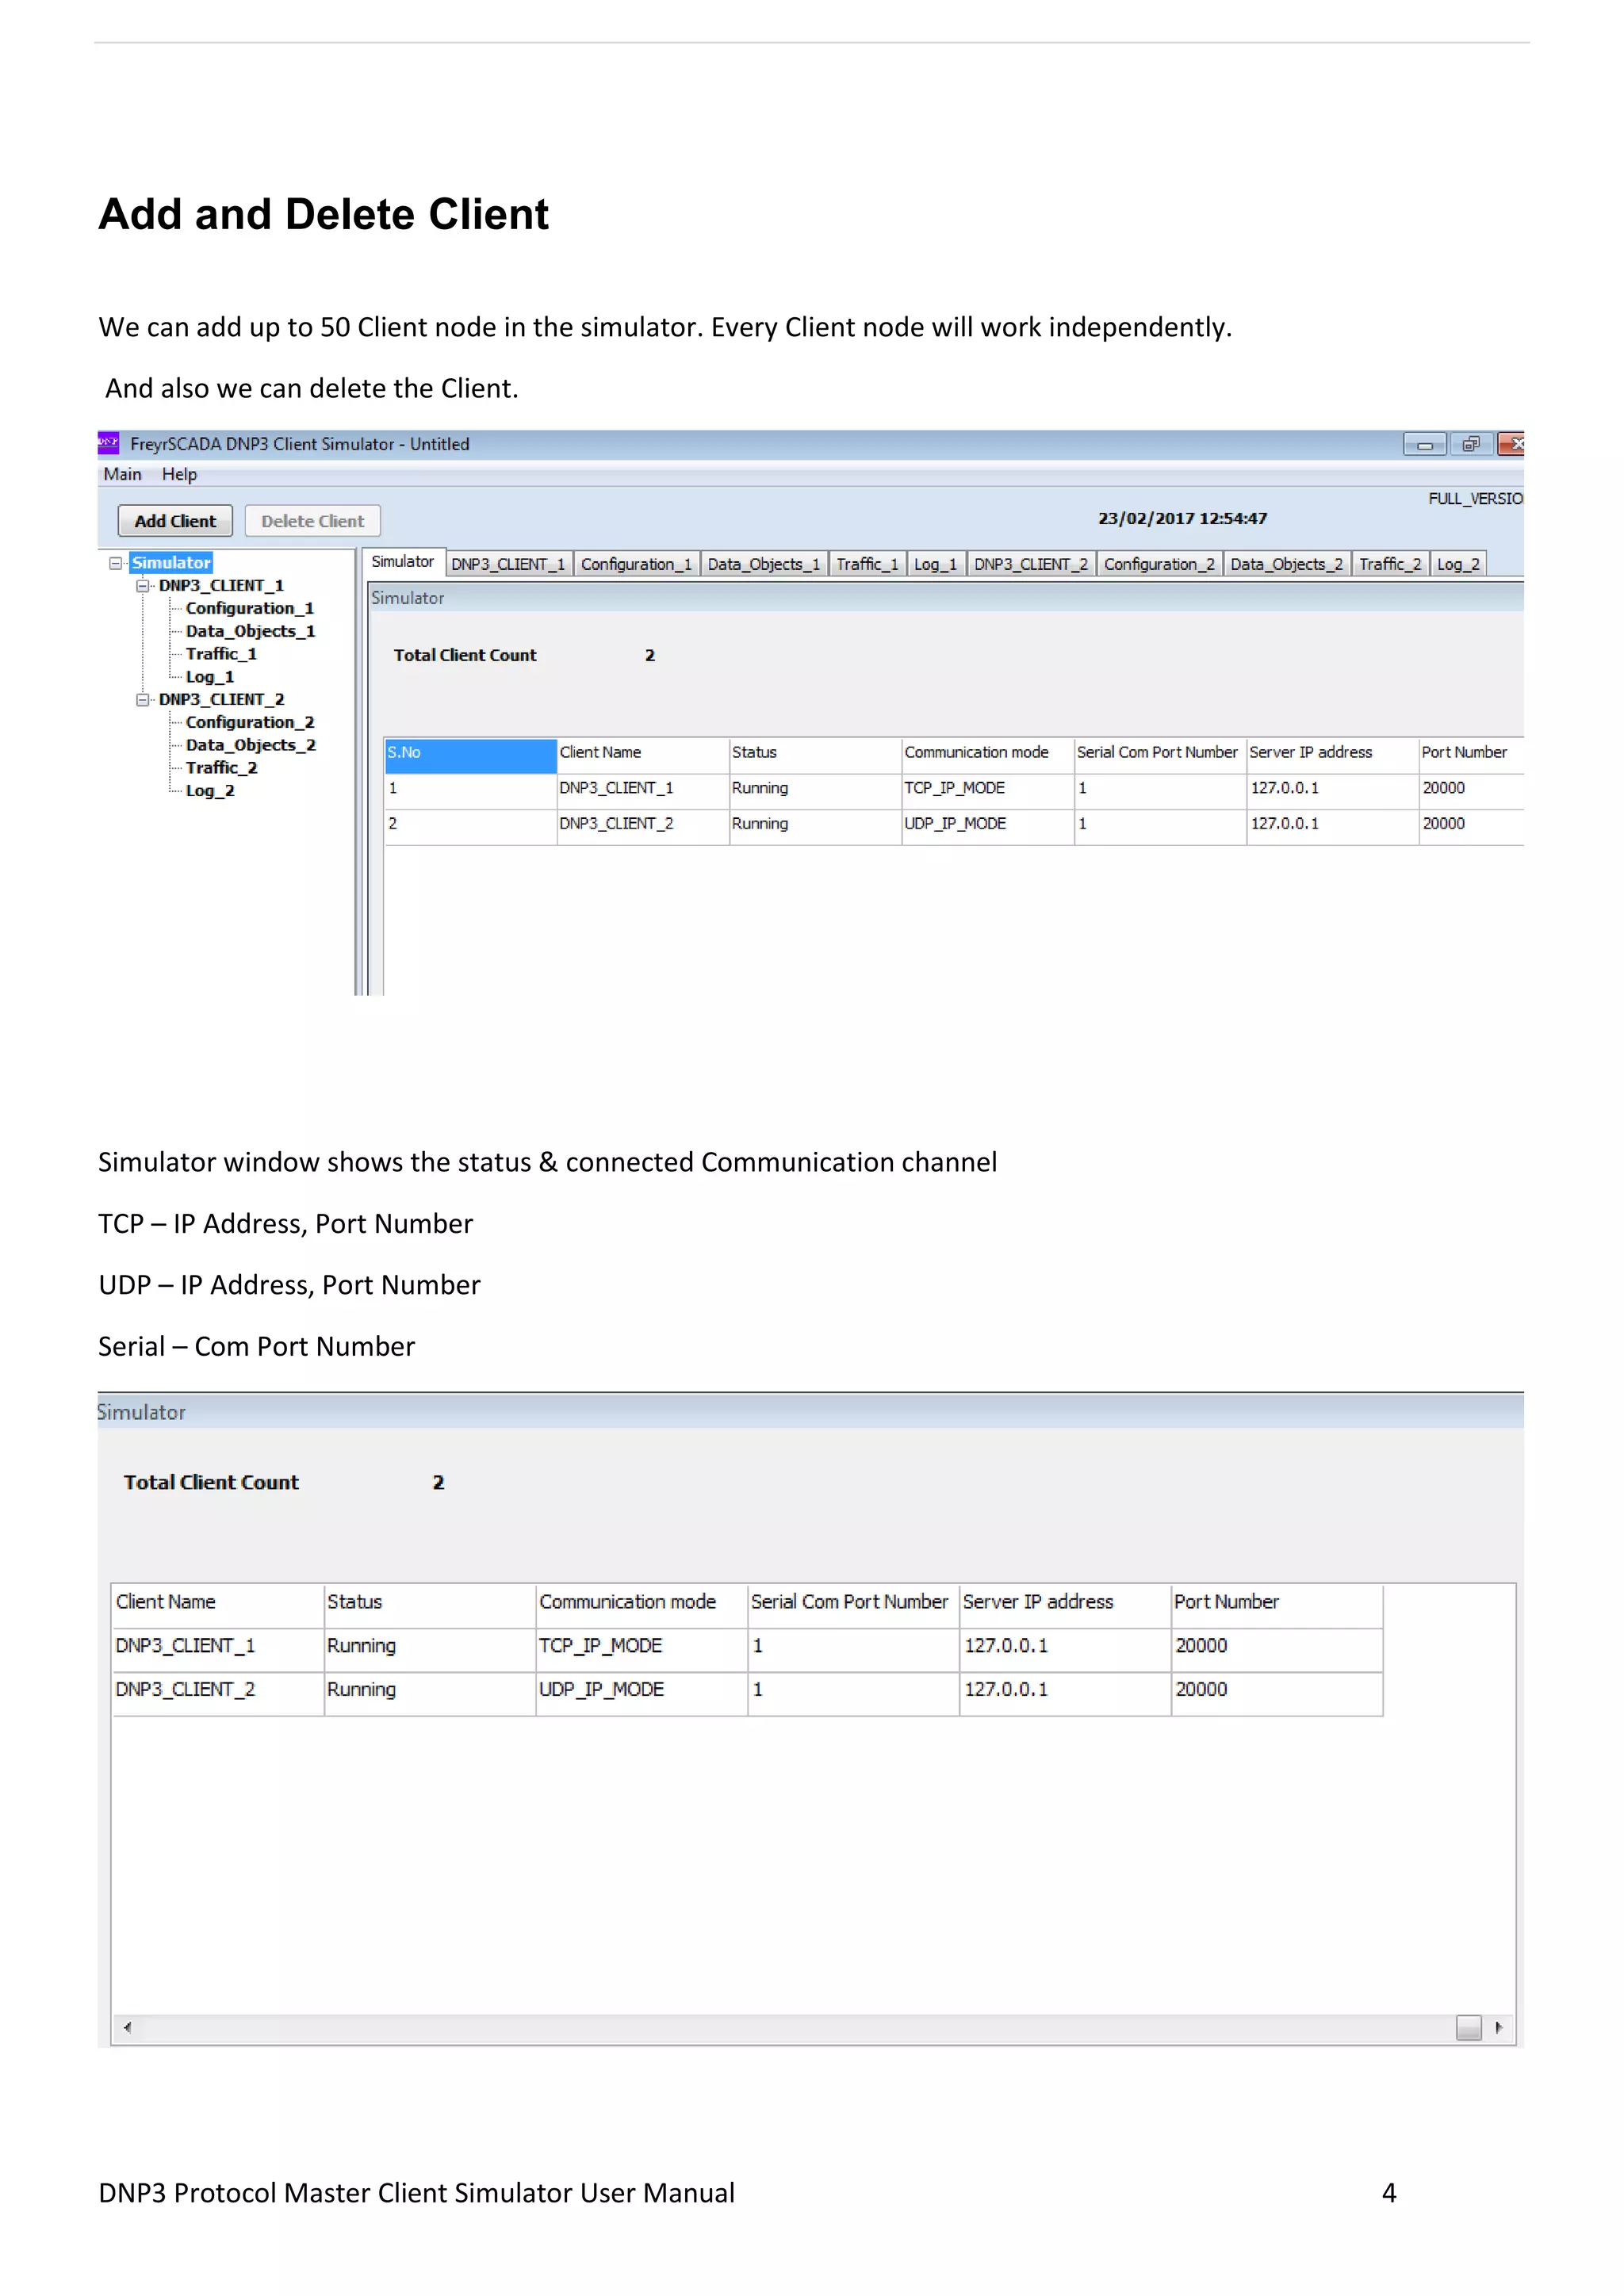This screenshot has width=1624, height=2296.
Task: Select Configuration_1 tree item
Action: click(x=250, y=608)
